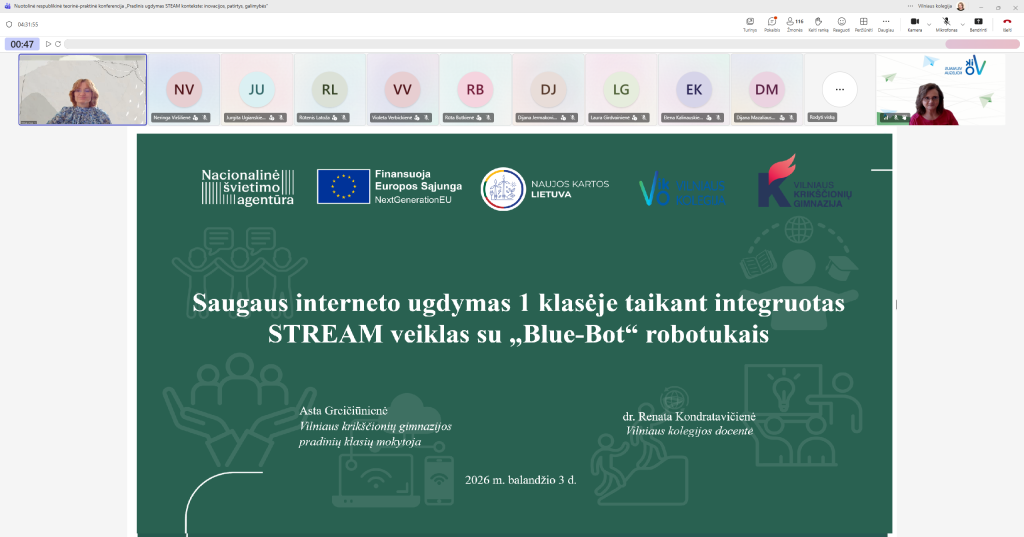Screen dimensions: 1024x537
Task: Click the timer progress bar
Action: [500, 44]
